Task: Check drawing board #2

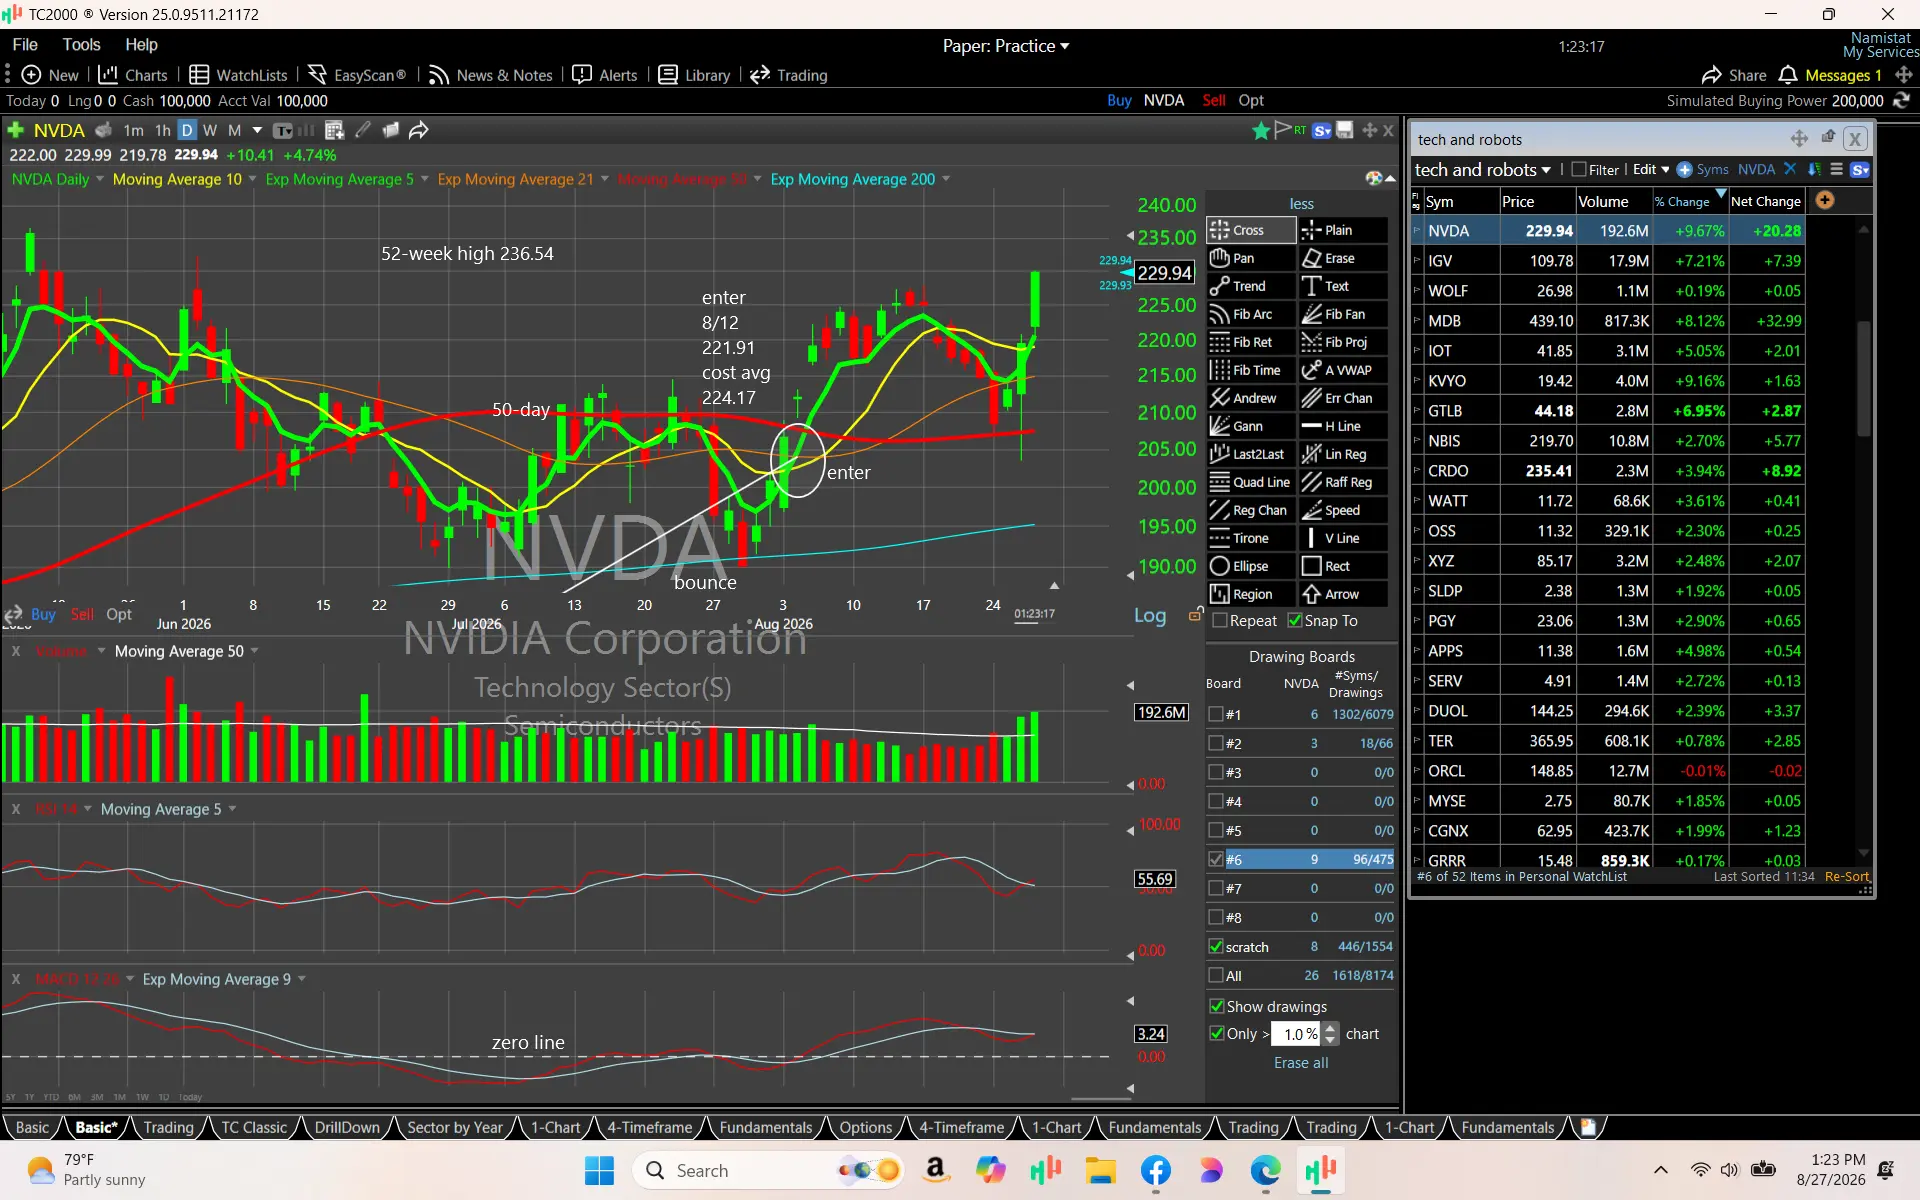Action: tap(1216, 743)
